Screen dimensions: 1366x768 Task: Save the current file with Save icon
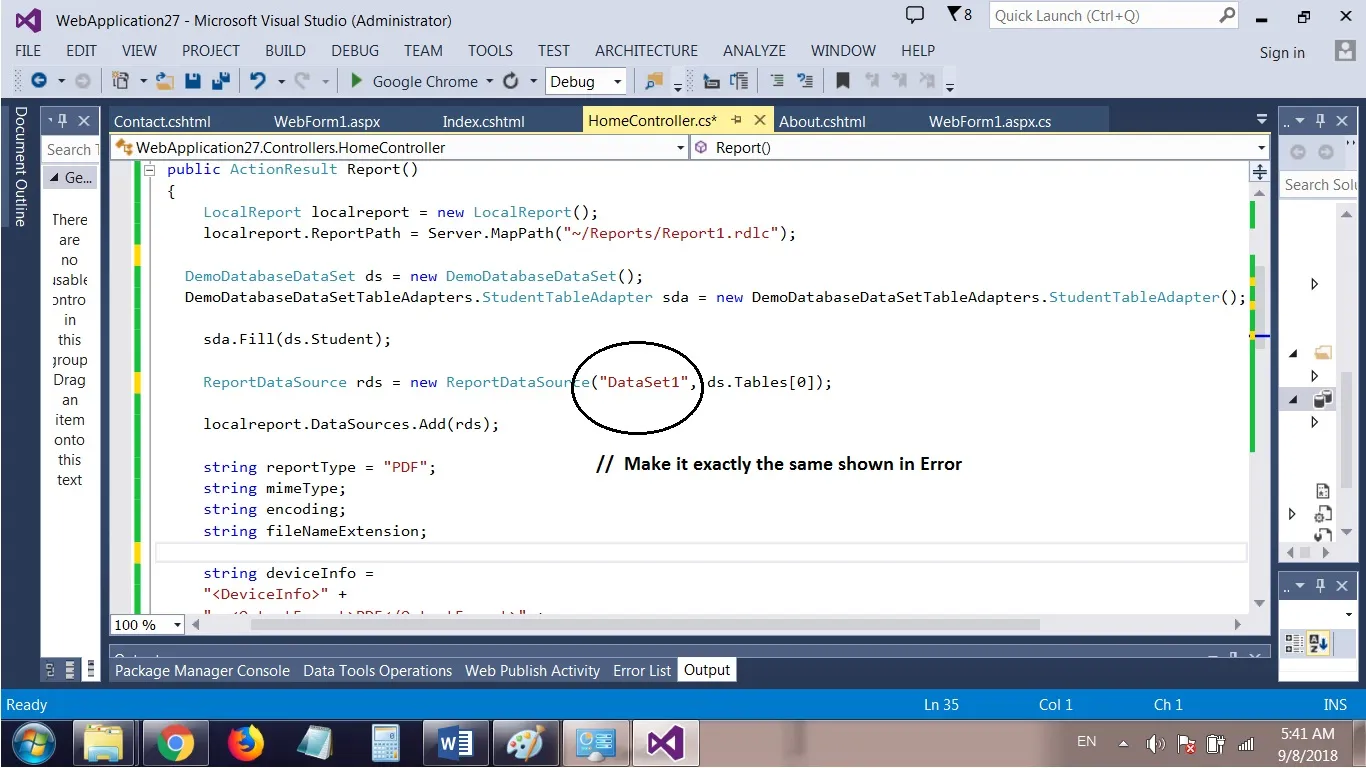click(x=193, y=81)
